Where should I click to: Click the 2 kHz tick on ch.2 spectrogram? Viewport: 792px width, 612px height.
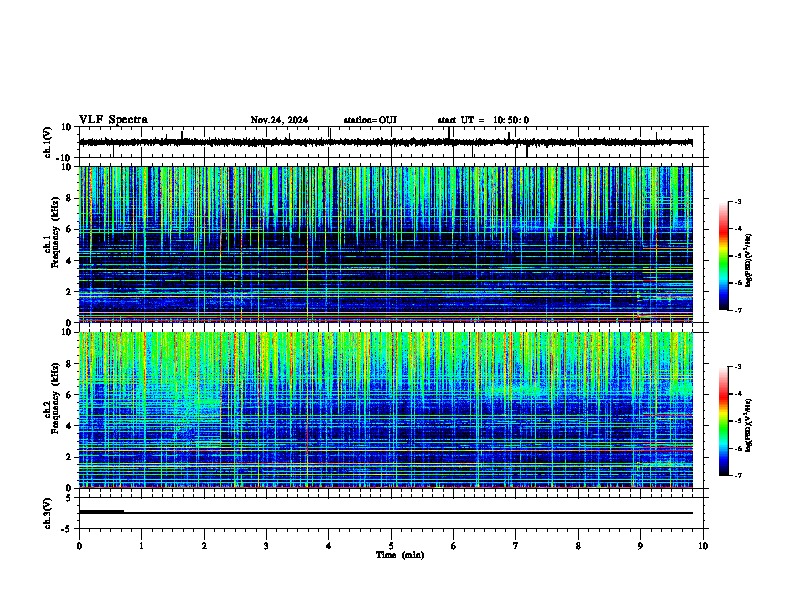coord(69,457)
